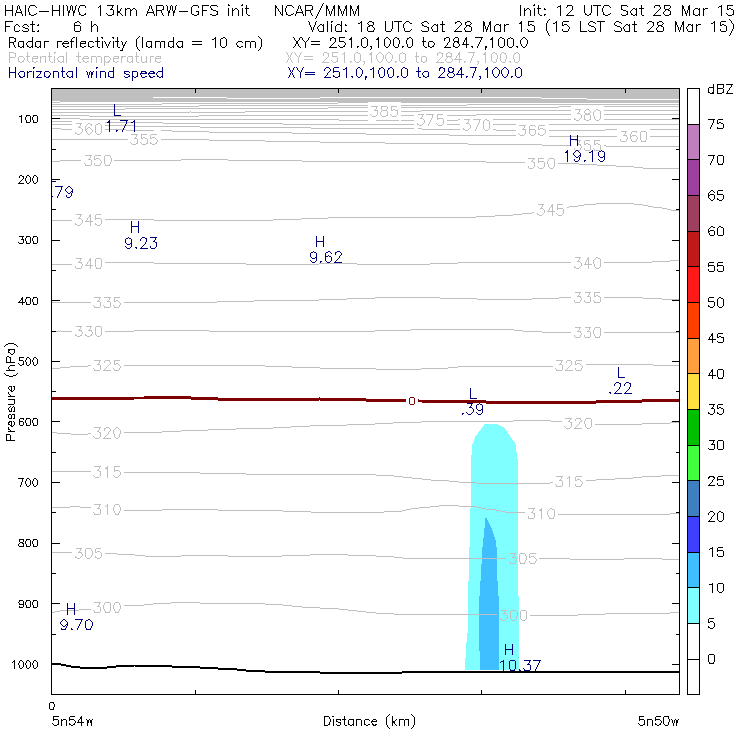
Task: Click the wind minimum 'L .22' label
Action: click(620, 380)
